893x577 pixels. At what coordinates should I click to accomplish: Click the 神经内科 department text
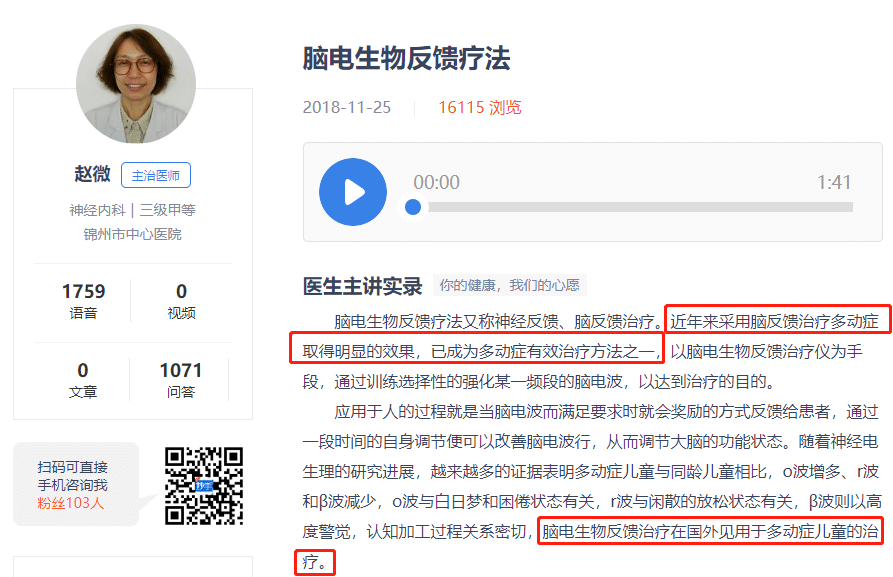(x=96, y=210)
